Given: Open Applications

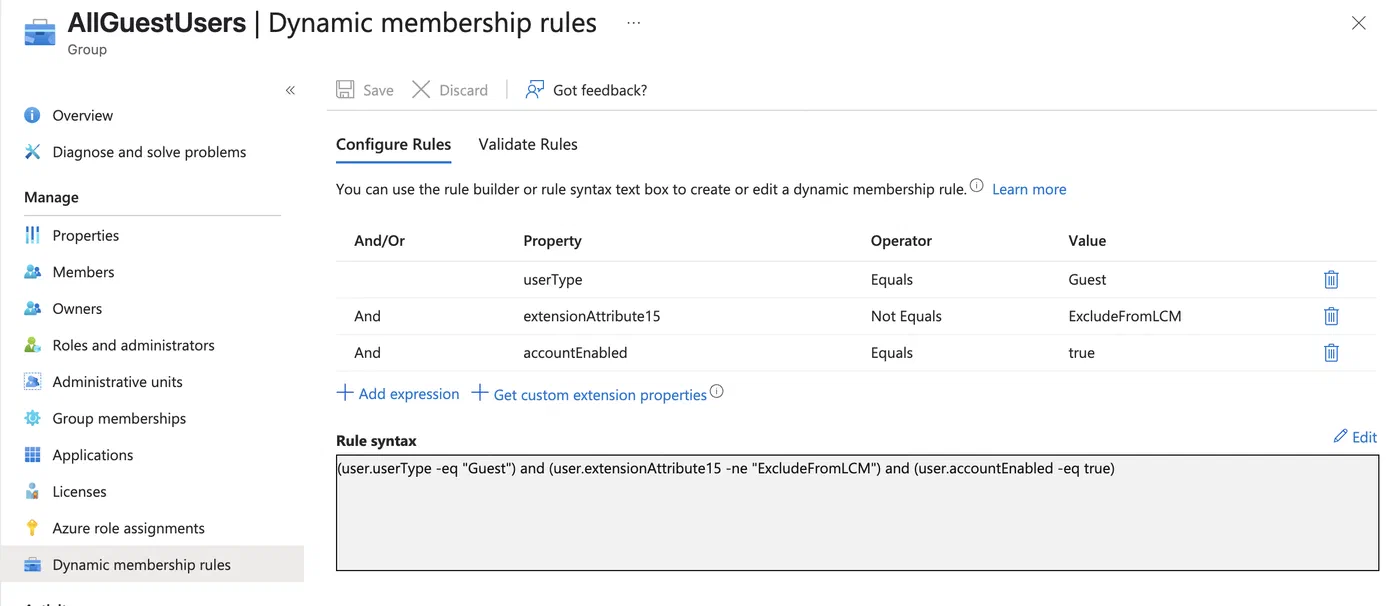Looking at the screenshot, I should pyautogui.click(x=93, y=455).
